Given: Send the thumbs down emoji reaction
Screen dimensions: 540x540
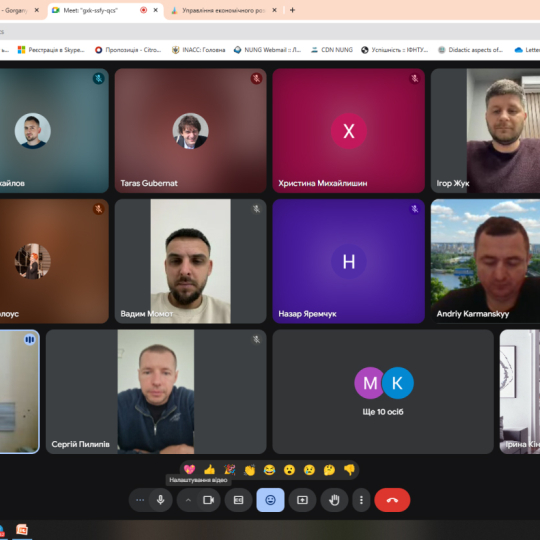Looking at the screenshot, I should pyautogui.click(x=349, y=469).
